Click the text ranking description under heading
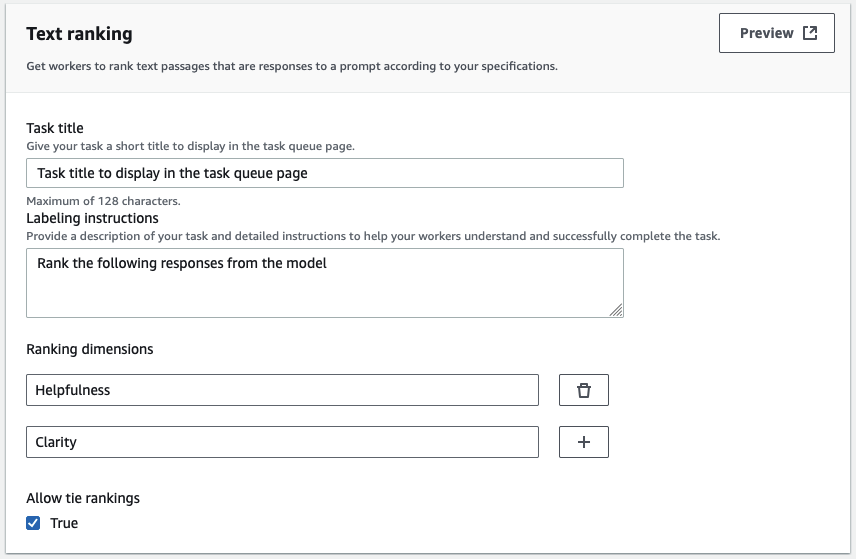 coord(292,67)
